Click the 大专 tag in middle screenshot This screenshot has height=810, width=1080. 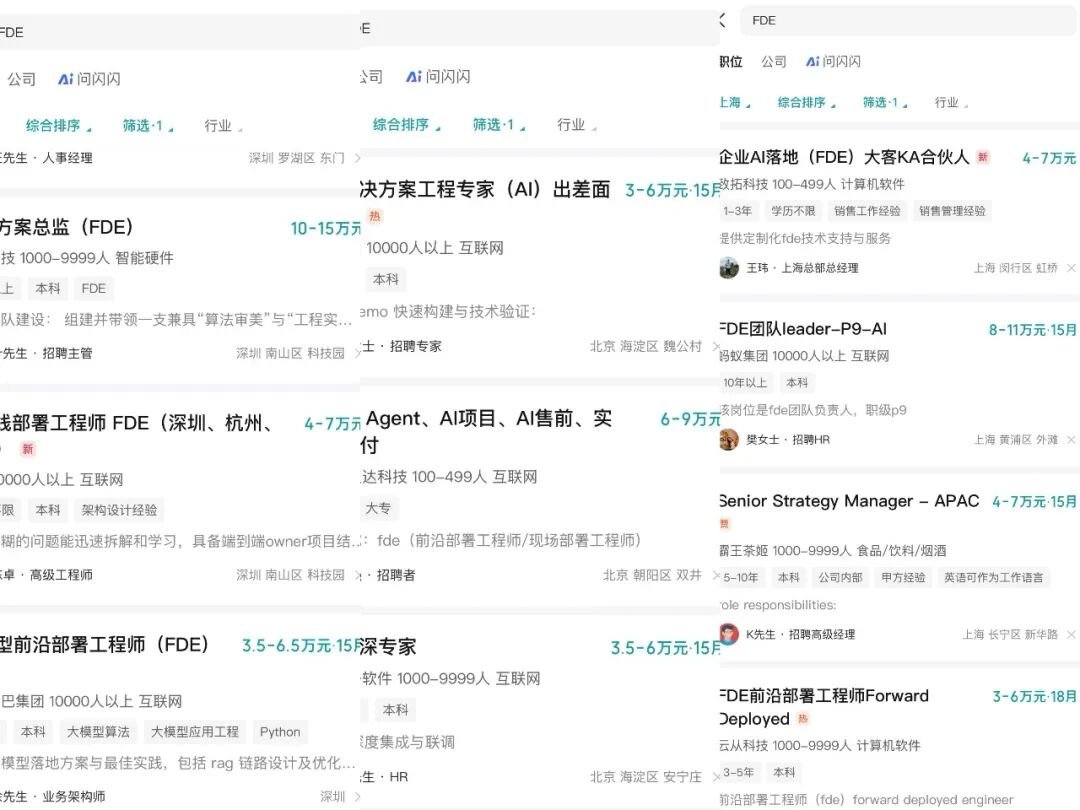378,508
